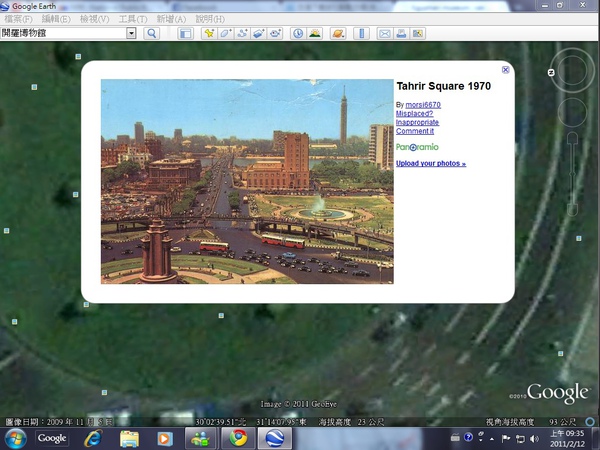Open the 新增(A) menu

pyautogui.click(x=171, y=19)
